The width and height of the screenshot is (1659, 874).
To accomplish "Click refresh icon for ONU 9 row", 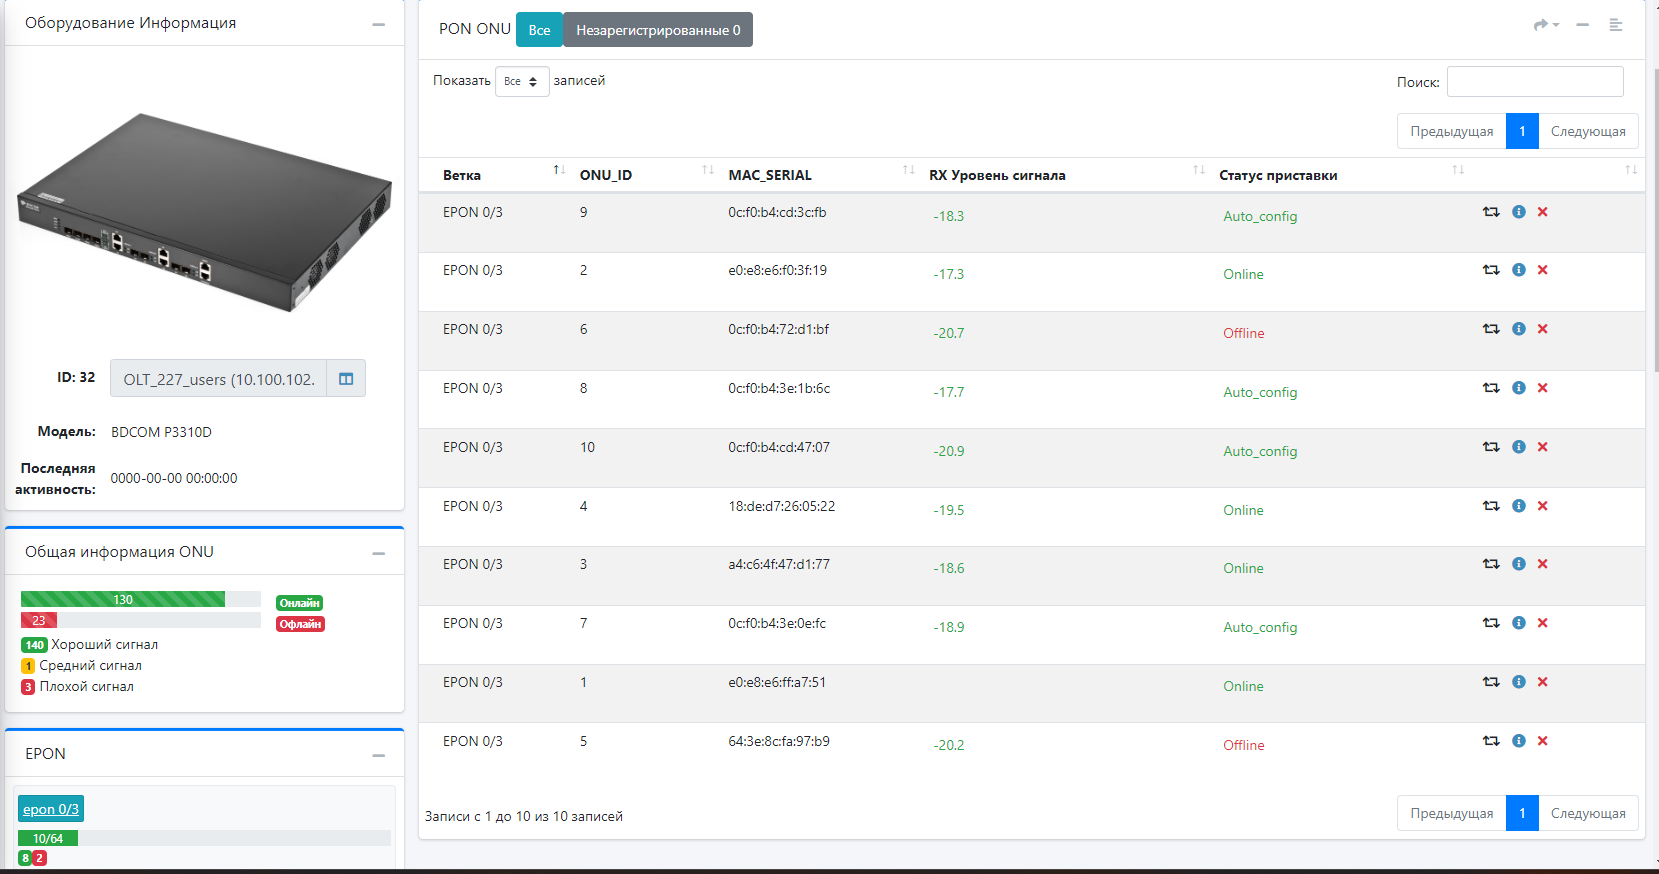I will pyautogui.click(x=1490, y=212).
